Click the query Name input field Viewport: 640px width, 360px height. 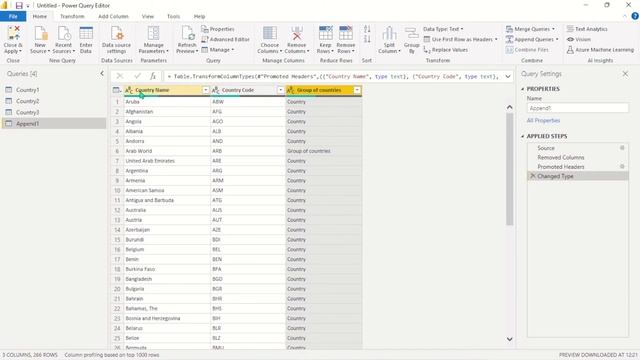[x=578, y=108]
